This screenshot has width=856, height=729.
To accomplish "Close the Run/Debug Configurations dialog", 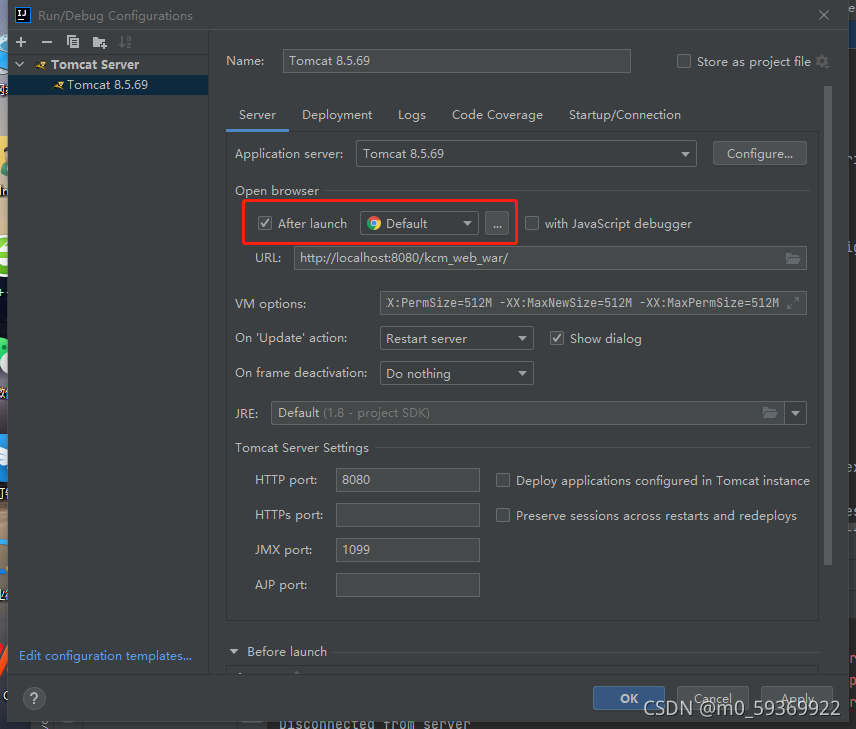I will 824,15.
